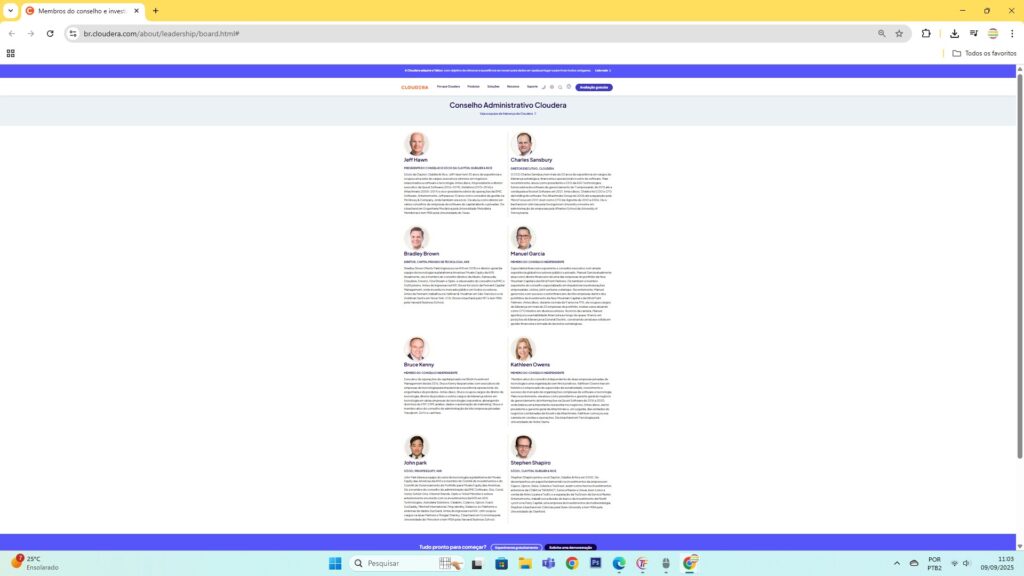Click the Cloudera logo in the header
Screen dimensions: 1024x576
coord(414,87)
